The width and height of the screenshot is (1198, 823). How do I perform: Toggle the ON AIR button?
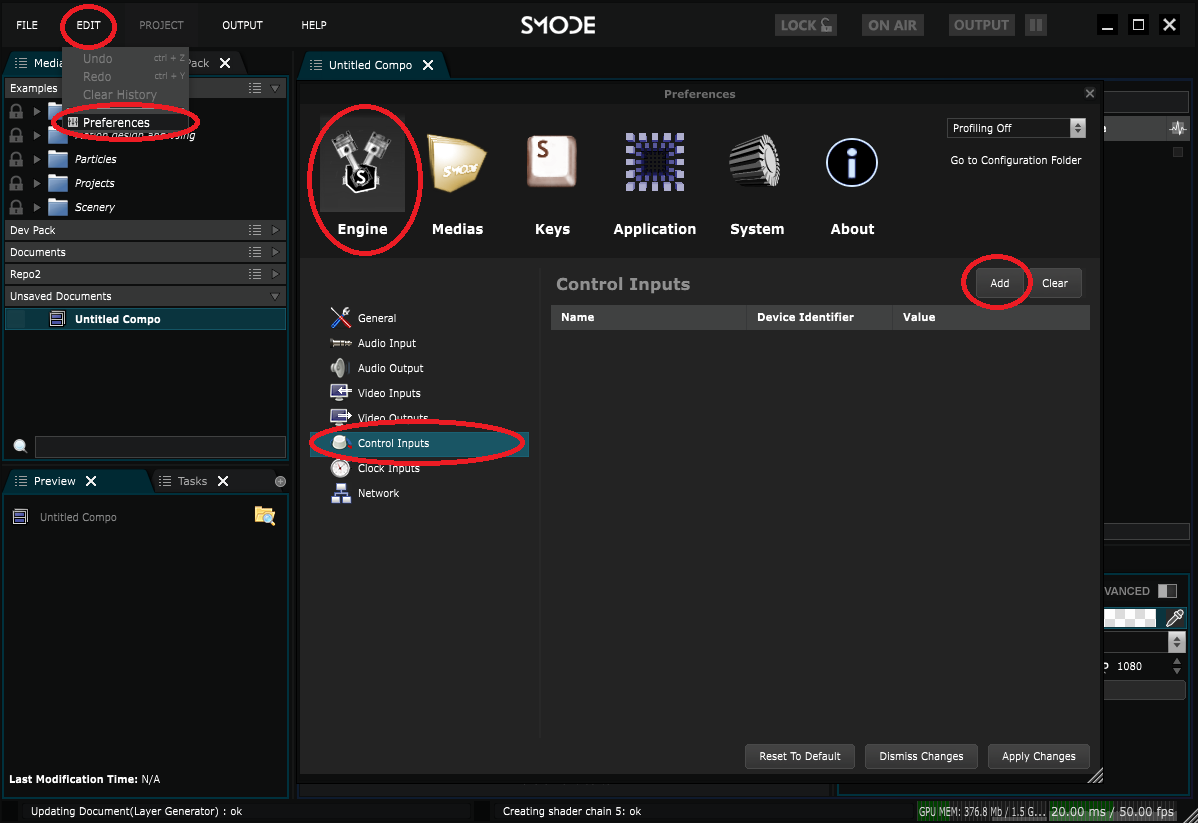[892, 25]
